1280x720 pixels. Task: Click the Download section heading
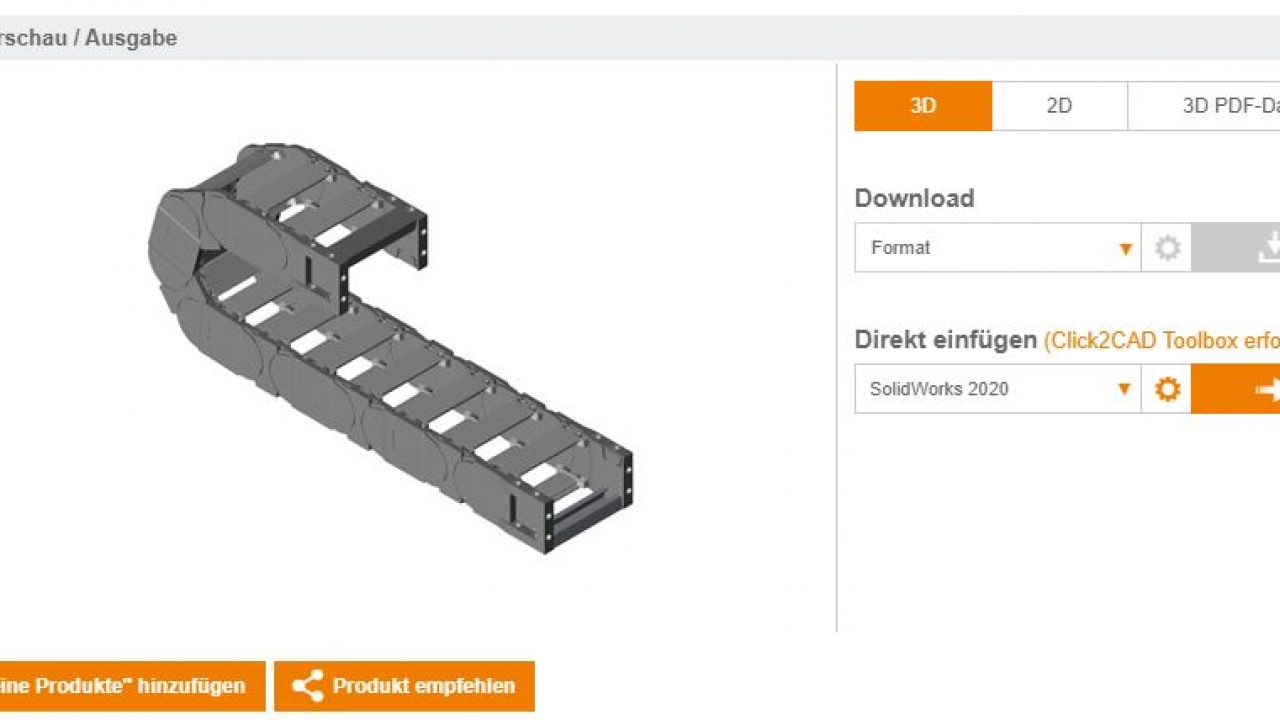914,198
